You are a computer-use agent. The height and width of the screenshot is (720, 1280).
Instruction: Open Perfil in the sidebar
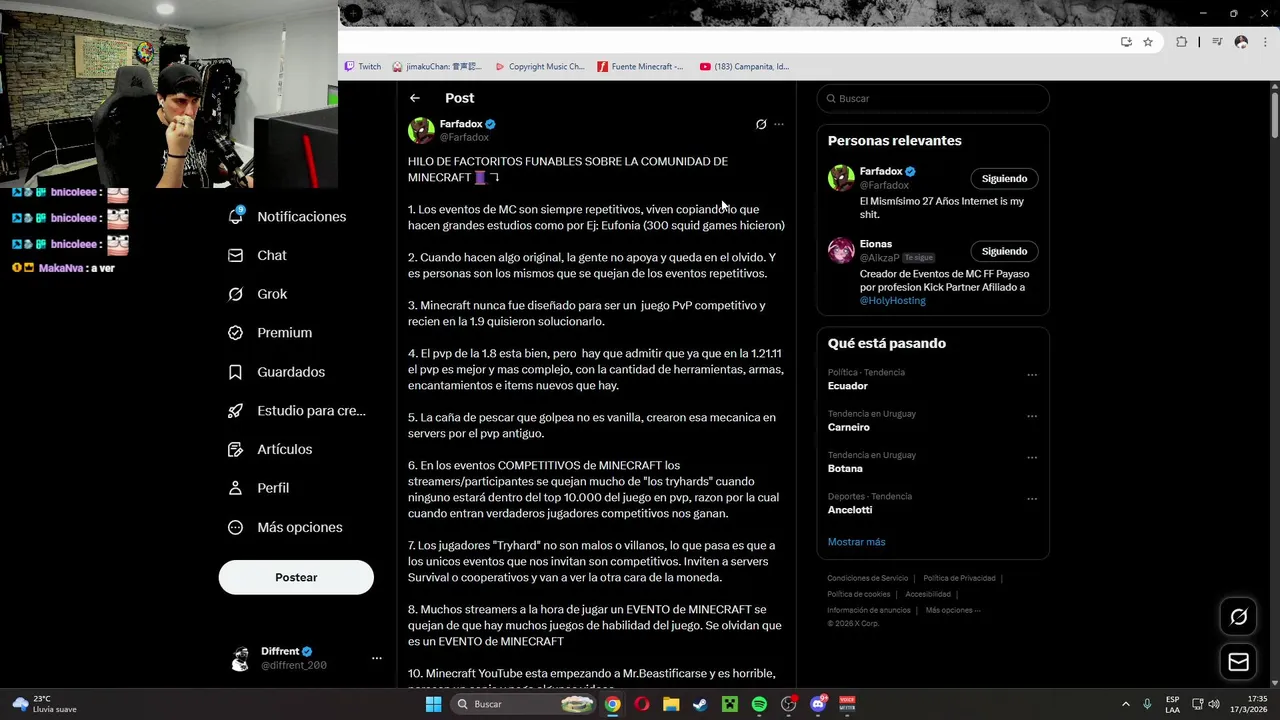point(259,488)
